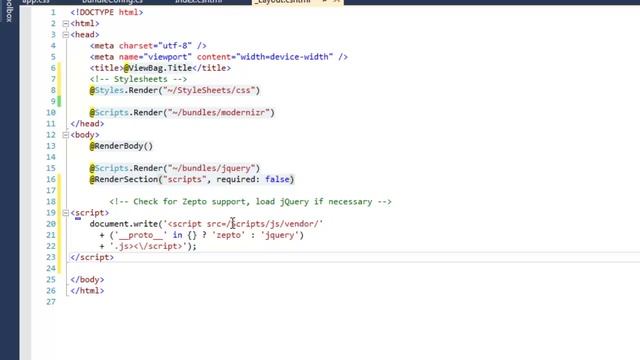Collapse the <body> block on line 12
The image size is (640, 360).
tap(66, 135)
